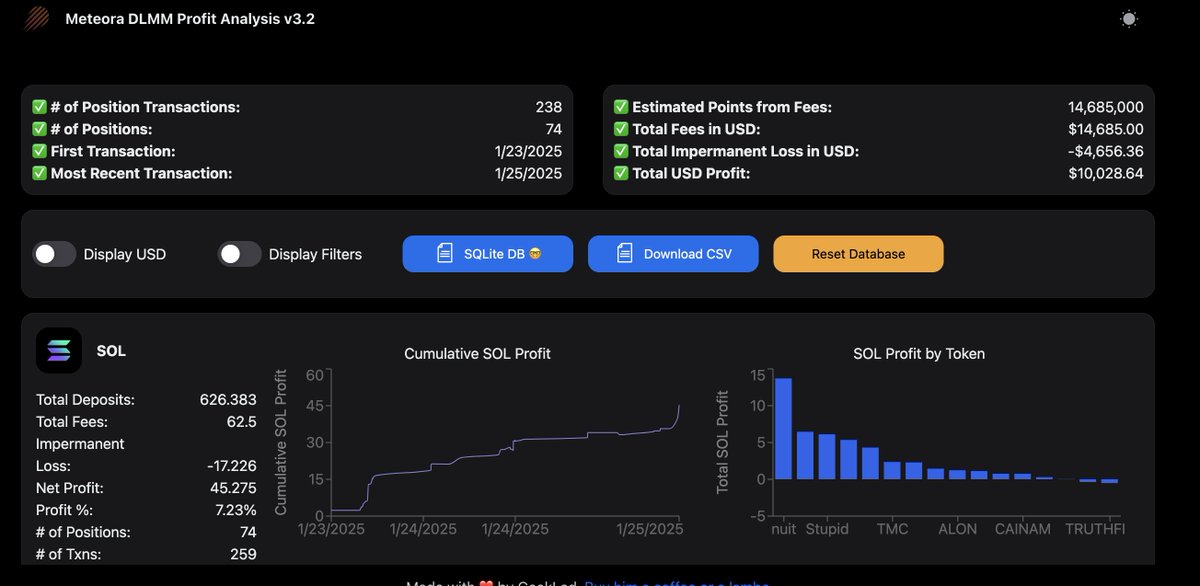
Task: Click the SOL Profit by Token chart title
Action: 919,354
